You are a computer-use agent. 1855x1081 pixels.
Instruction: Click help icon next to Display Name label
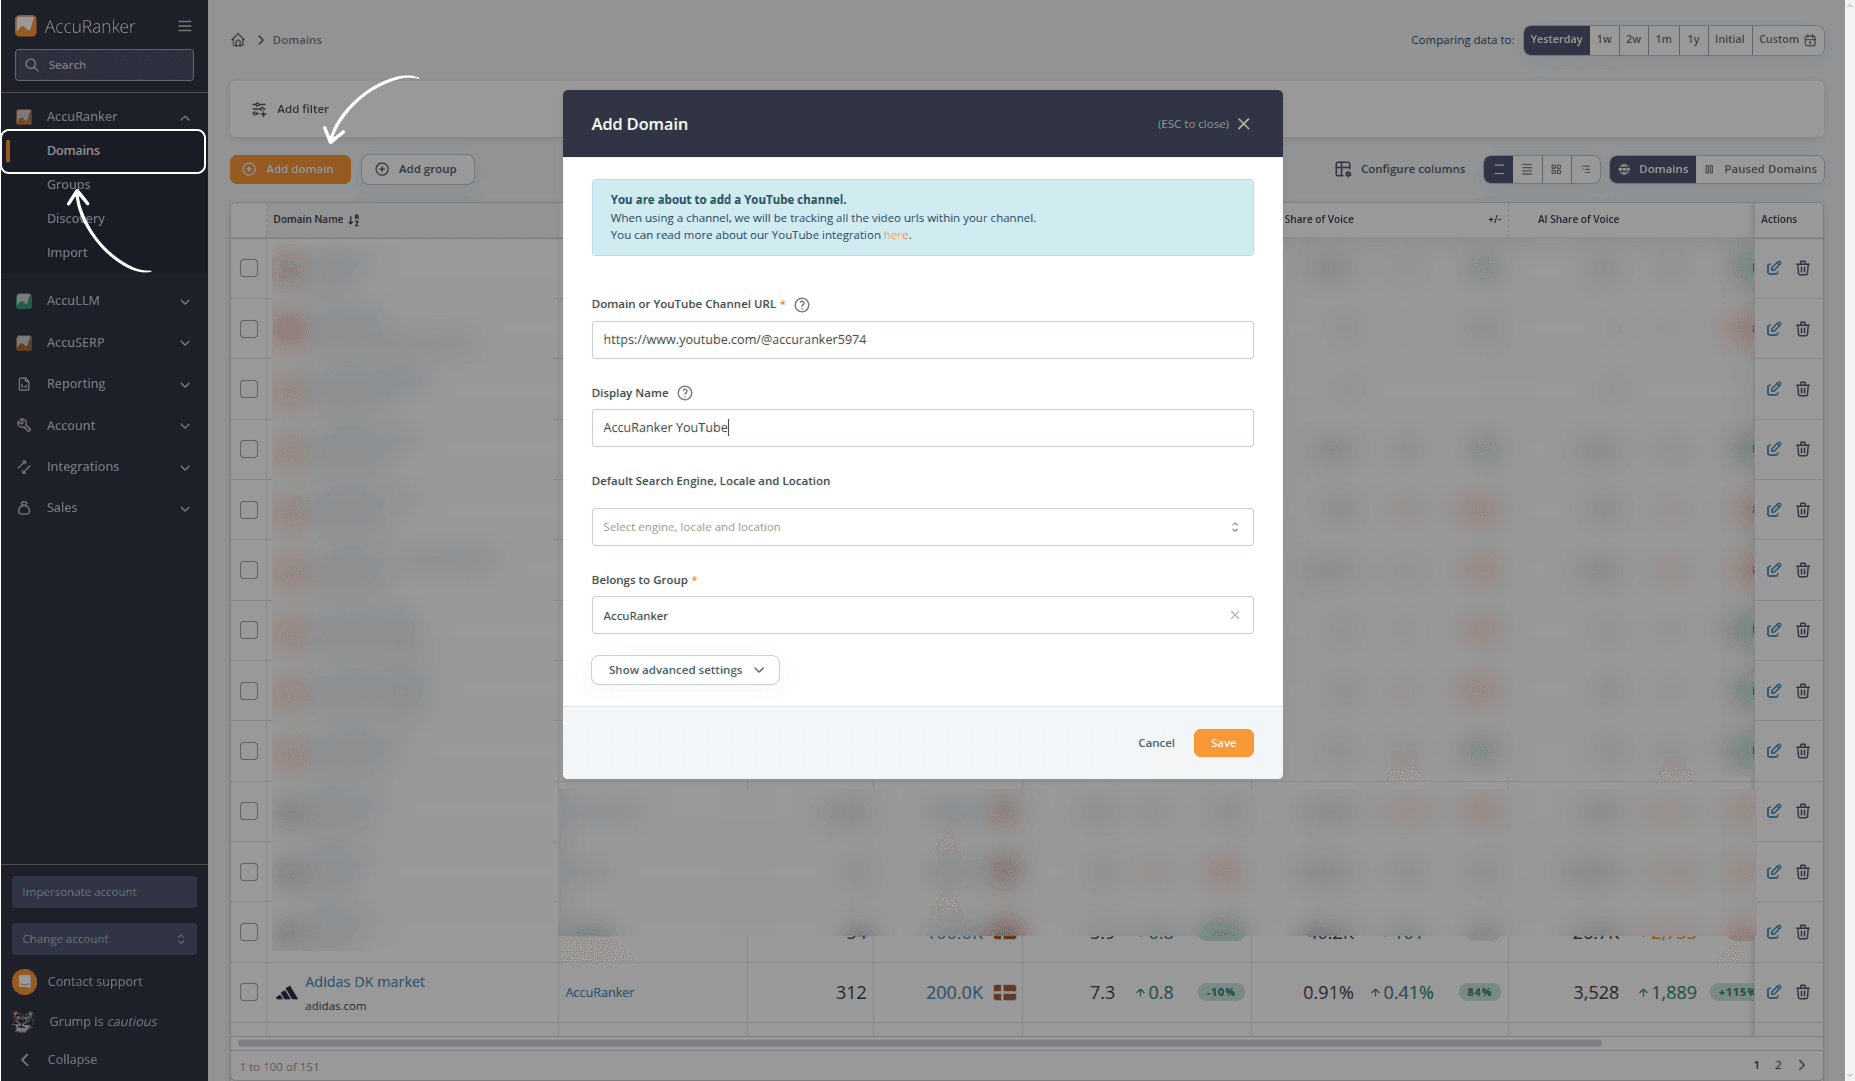click(685, 393)
